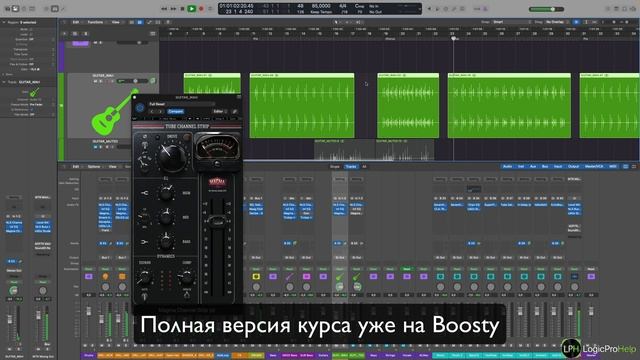The width and height of the screenshot is (640, 360).
Task: Toggle Inst channel filter in mixer
Action: pos(521,167)
